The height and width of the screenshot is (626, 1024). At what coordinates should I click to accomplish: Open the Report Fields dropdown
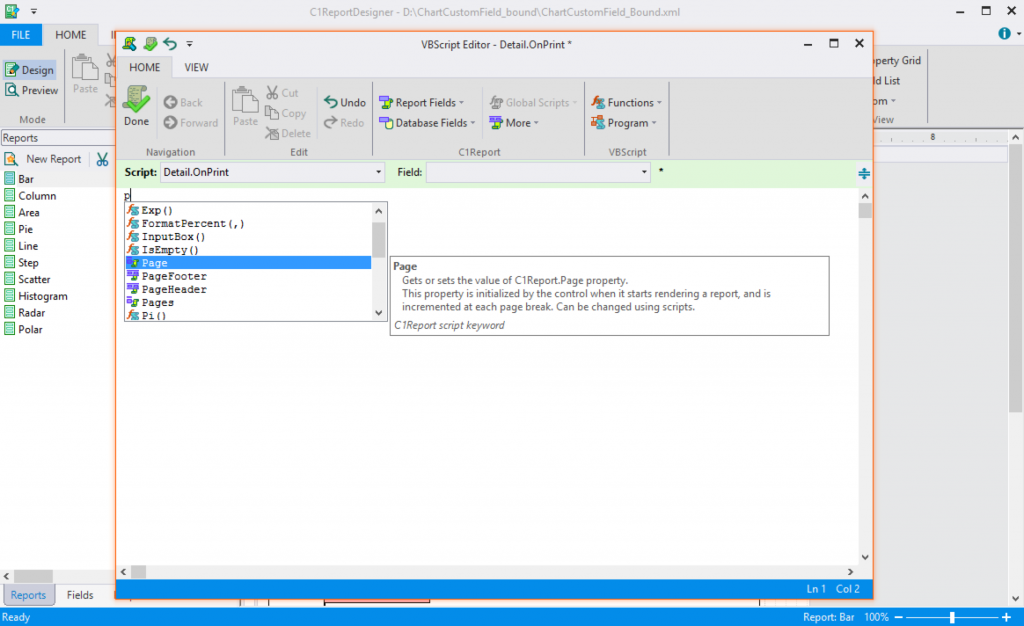[422, 102]
